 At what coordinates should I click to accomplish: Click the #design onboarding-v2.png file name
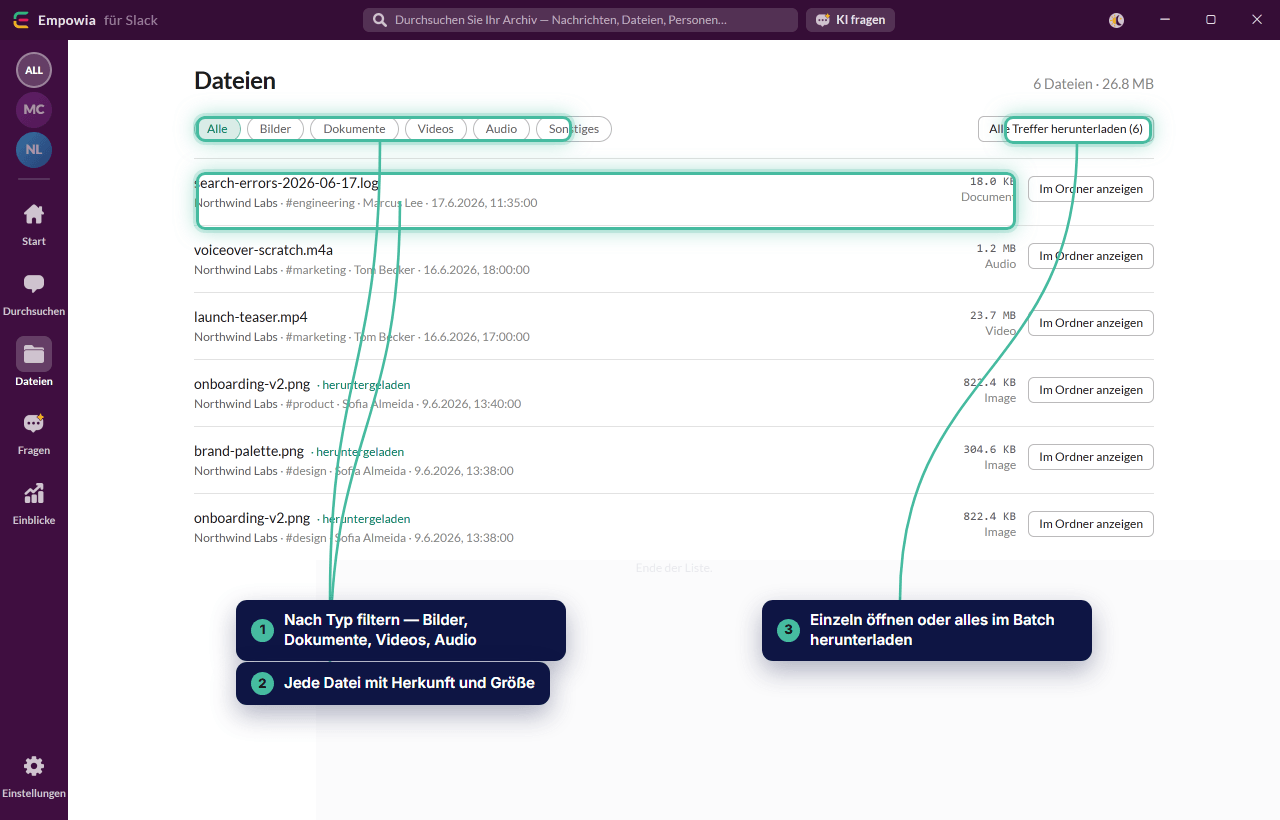click(x=252, y=518)
